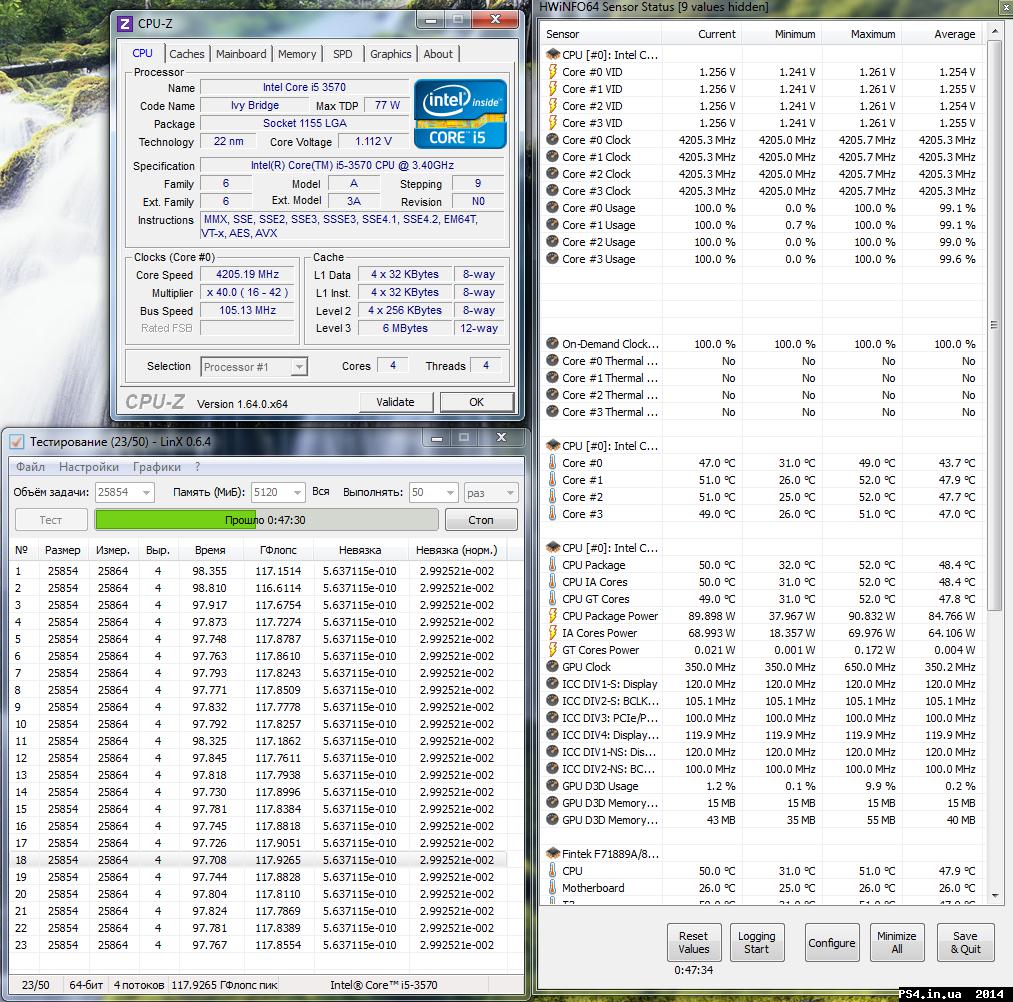Viewport: 1013px width, 1002px height.
Task: Click Save & Quit in HWiNFO64
Action: (x=965, y=942)
